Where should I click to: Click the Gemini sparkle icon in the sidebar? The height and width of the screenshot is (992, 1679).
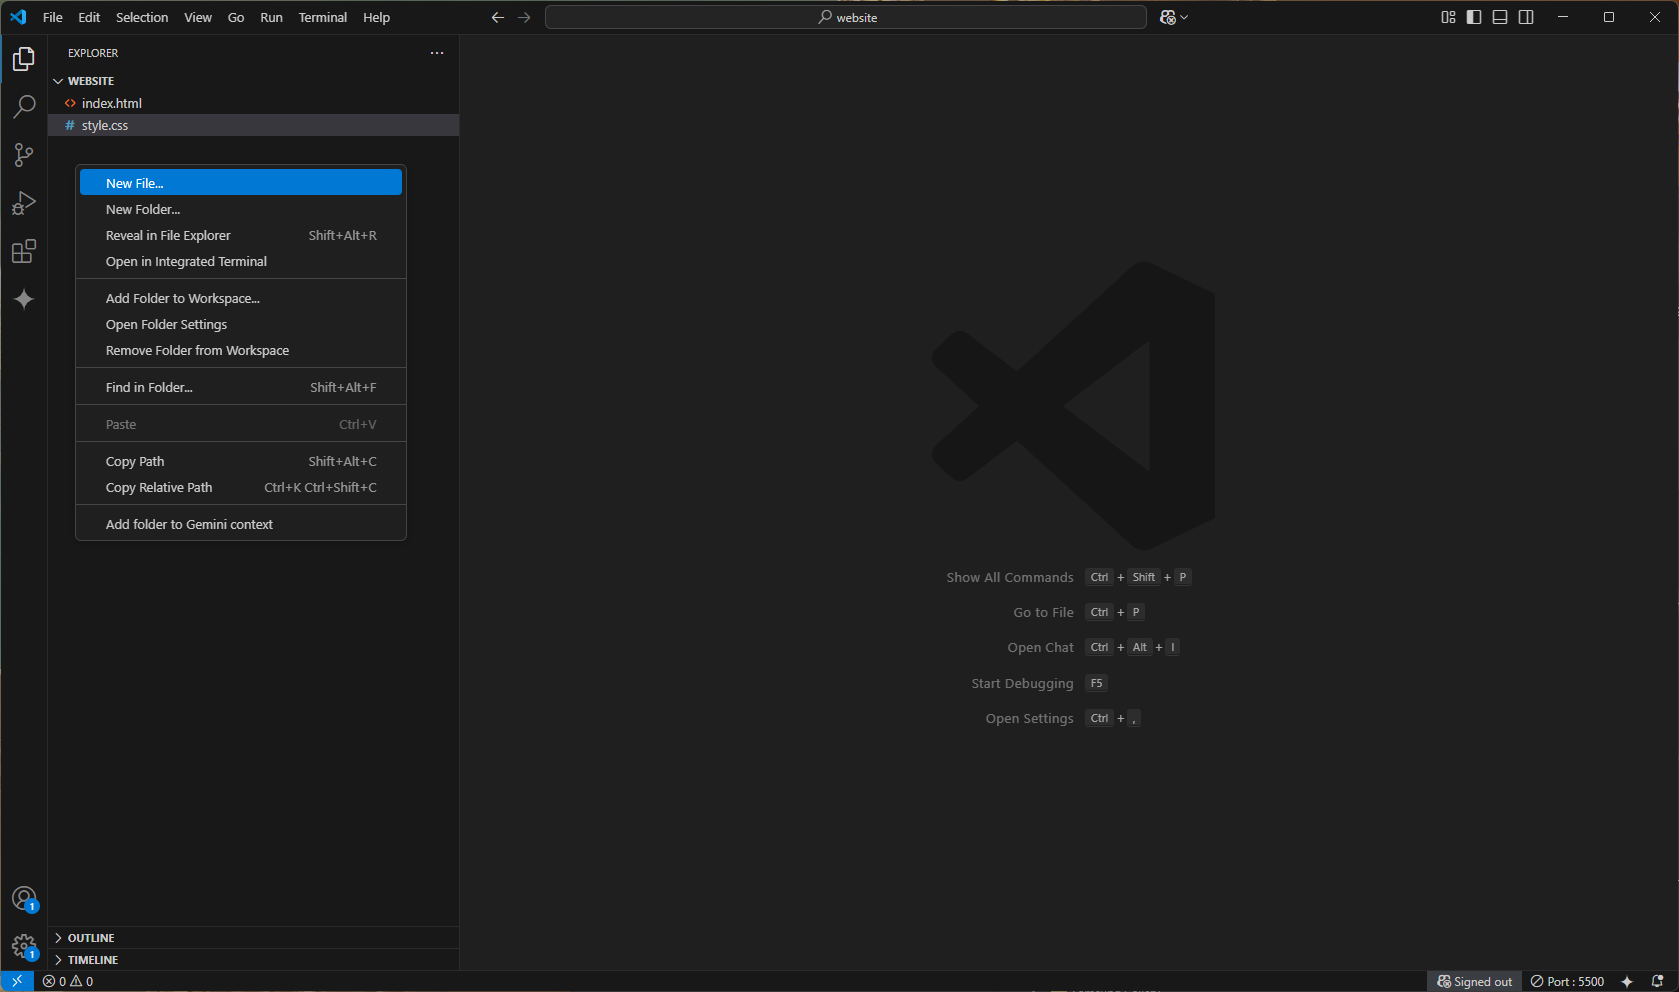click(x=23, y=299)
